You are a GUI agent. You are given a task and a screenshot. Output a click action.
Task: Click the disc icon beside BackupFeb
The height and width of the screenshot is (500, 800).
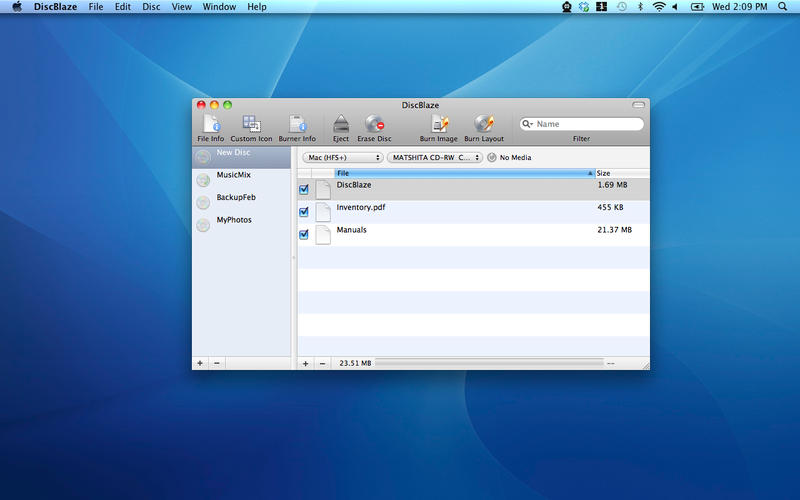tap(203, 202)
